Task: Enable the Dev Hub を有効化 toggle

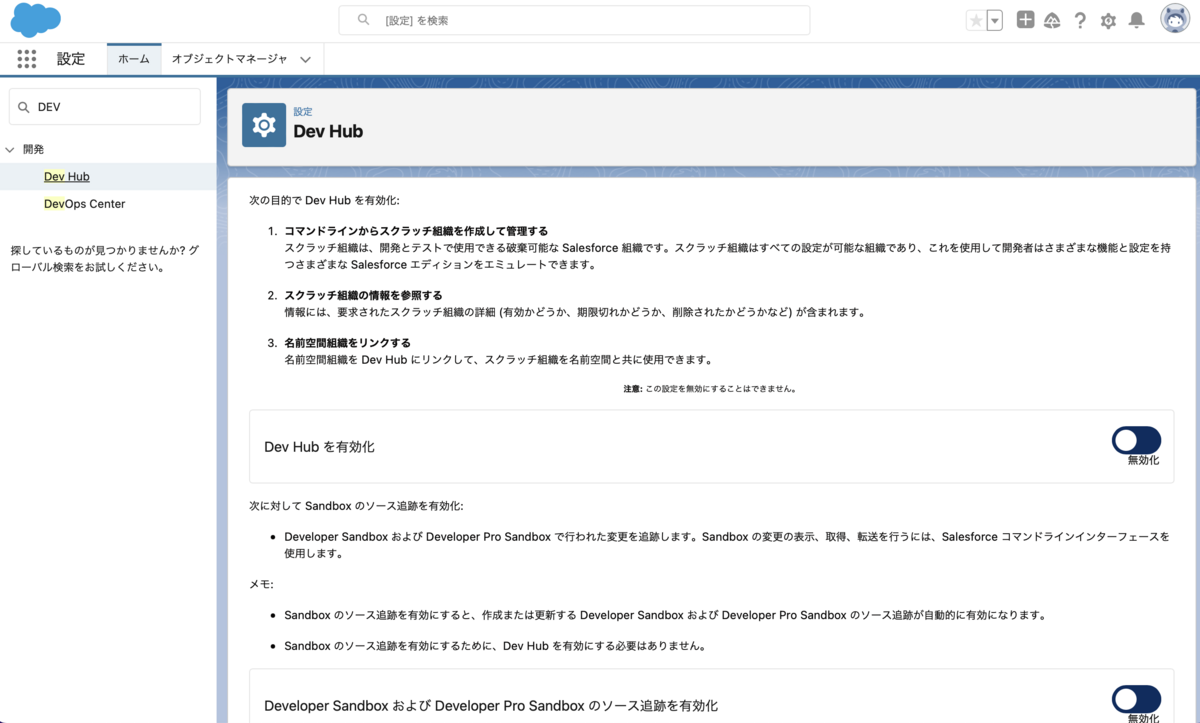Action: click(1136, 440)
